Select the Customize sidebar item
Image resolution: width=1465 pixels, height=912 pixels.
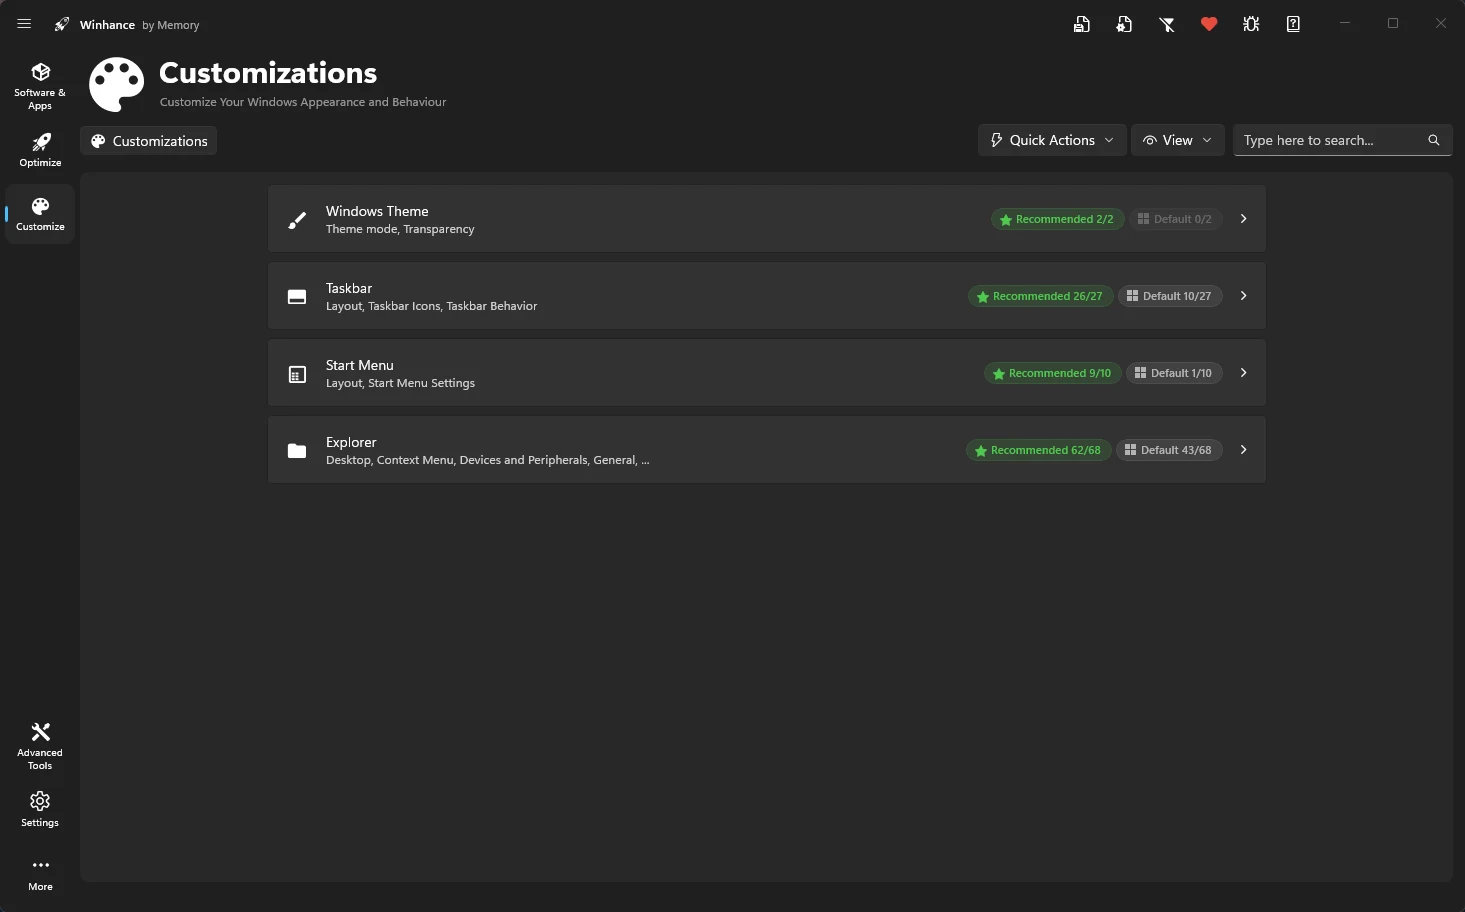coord(40,214)
